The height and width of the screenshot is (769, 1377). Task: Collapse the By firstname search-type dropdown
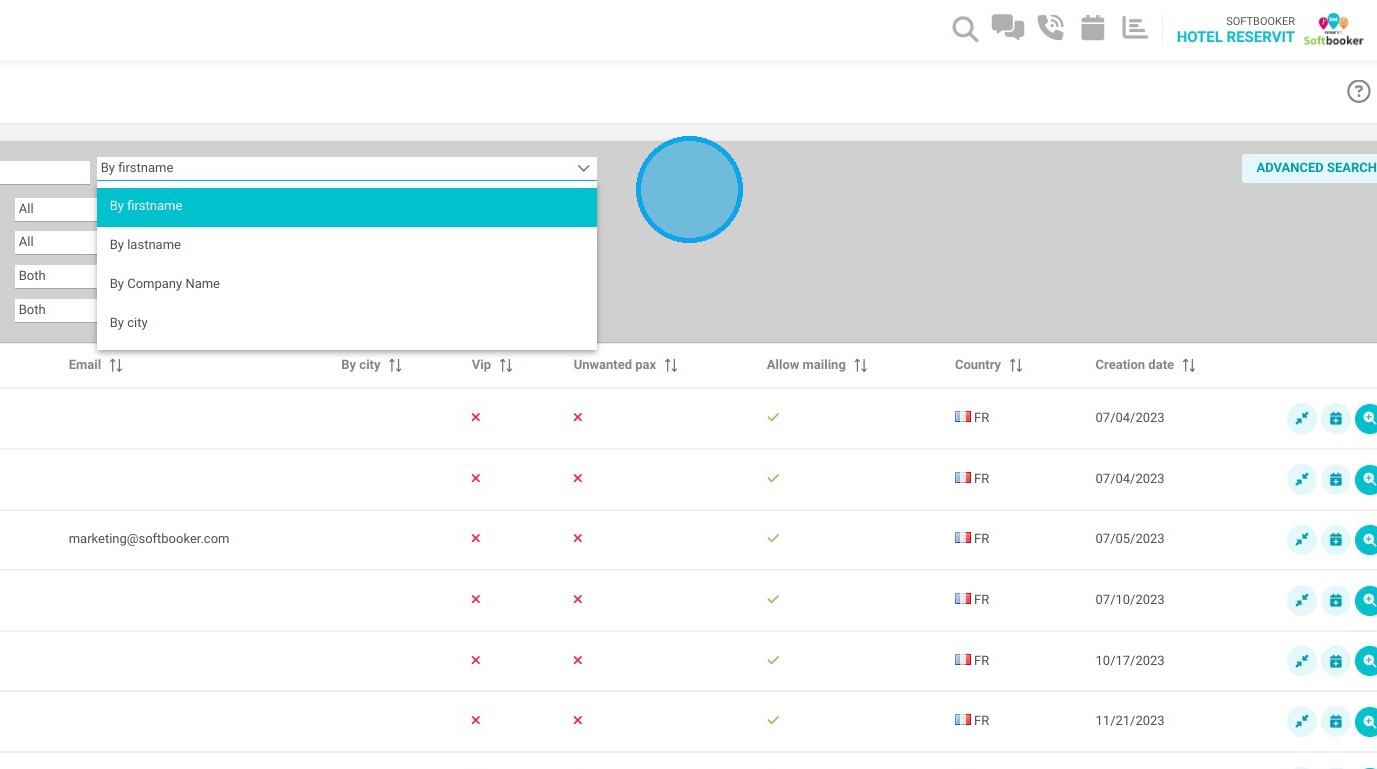347,168
